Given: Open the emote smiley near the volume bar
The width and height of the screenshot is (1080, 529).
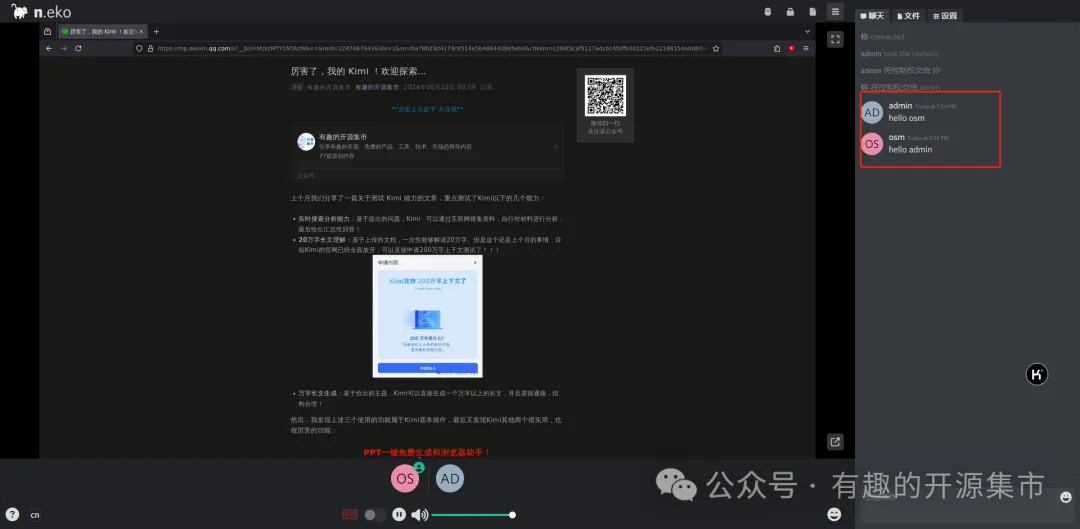Looking at the screenshot, I should pos(834,514).
